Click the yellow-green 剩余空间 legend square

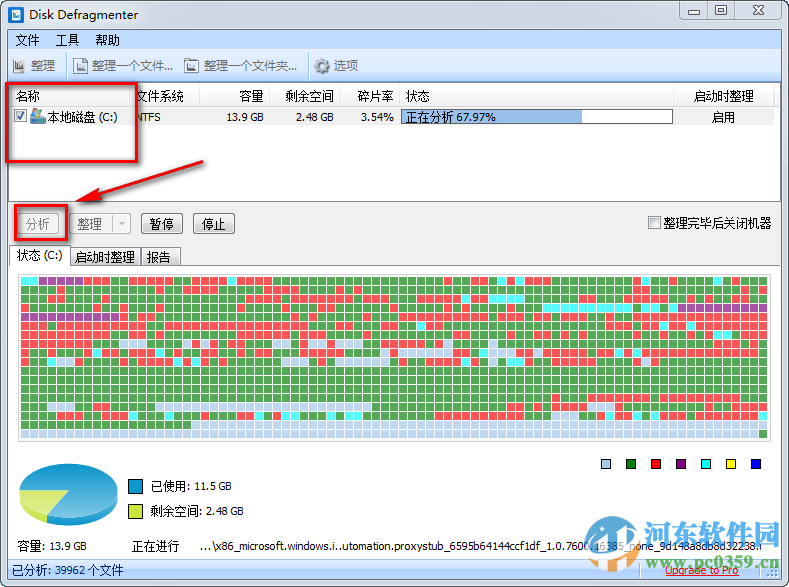[135, 512]
